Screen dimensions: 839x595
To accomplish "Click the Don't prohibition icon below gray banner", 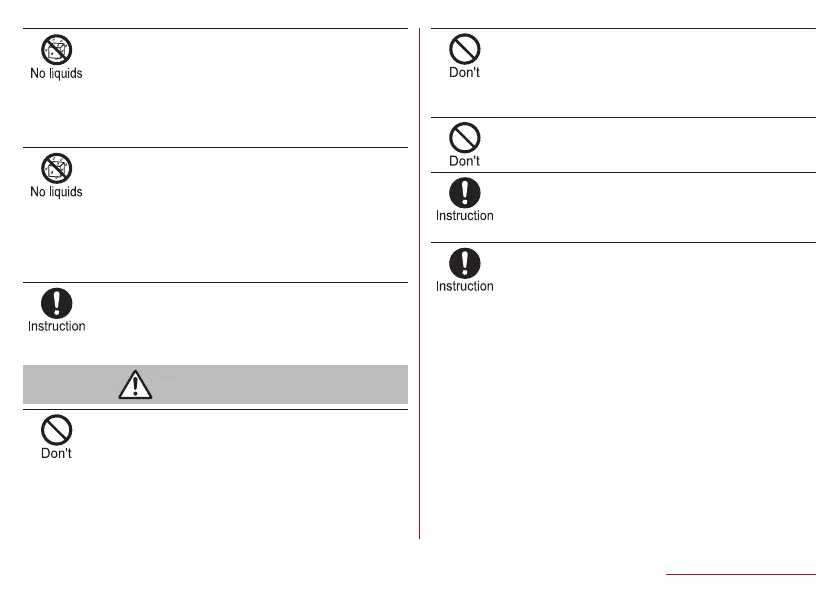I will [56, 429].
